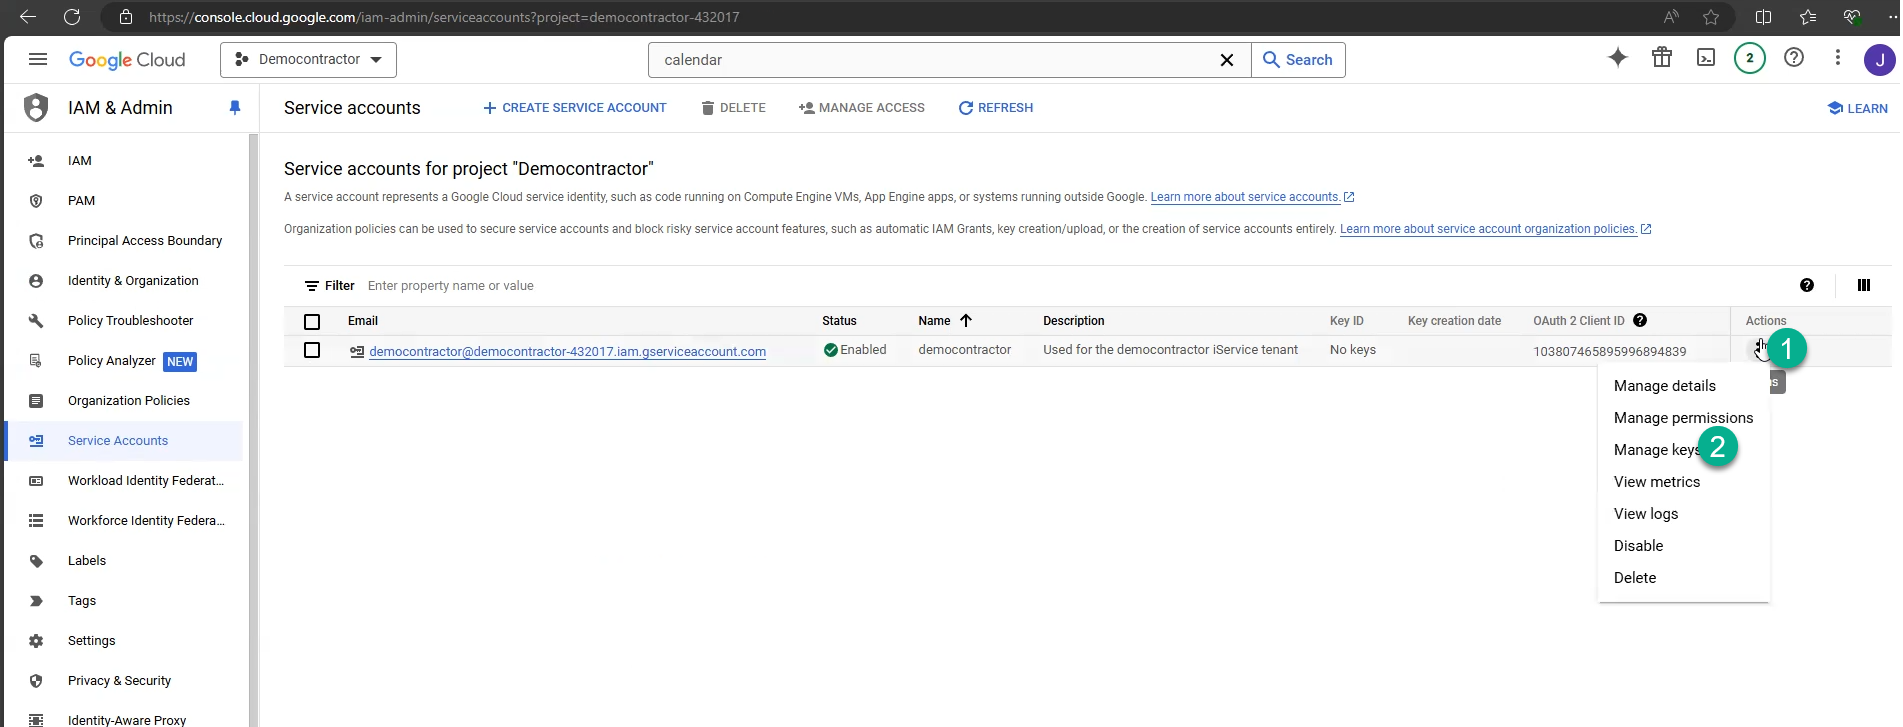Viewport: 1903px width, 727px height.
Task: Add page to favorites star icon
Action: [x=1711, y=17]
